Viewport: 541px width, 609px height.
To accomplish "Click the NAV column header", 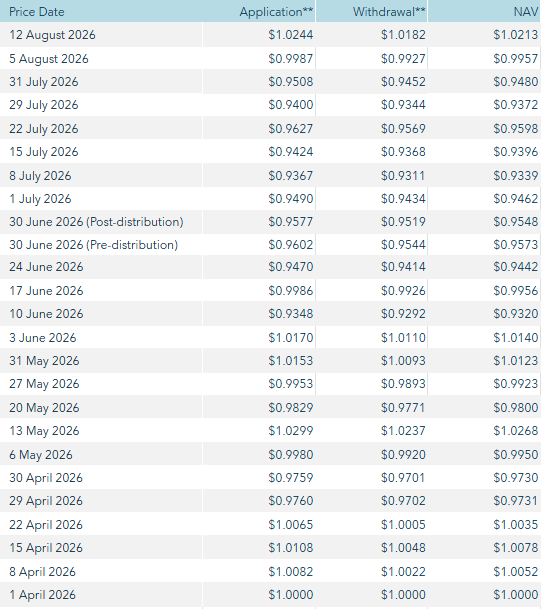I will [526, 12].
